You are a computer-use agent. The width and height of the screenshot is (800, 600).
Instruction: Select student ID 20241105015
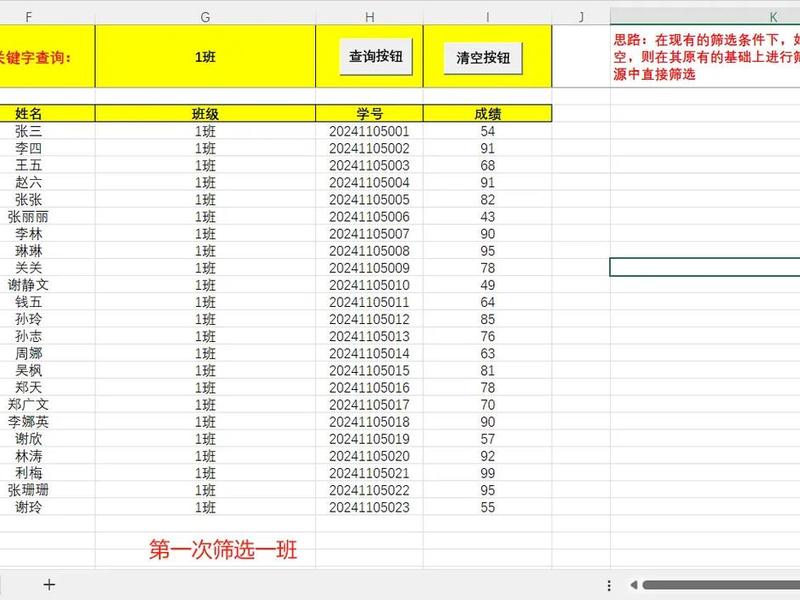point(369,370)
